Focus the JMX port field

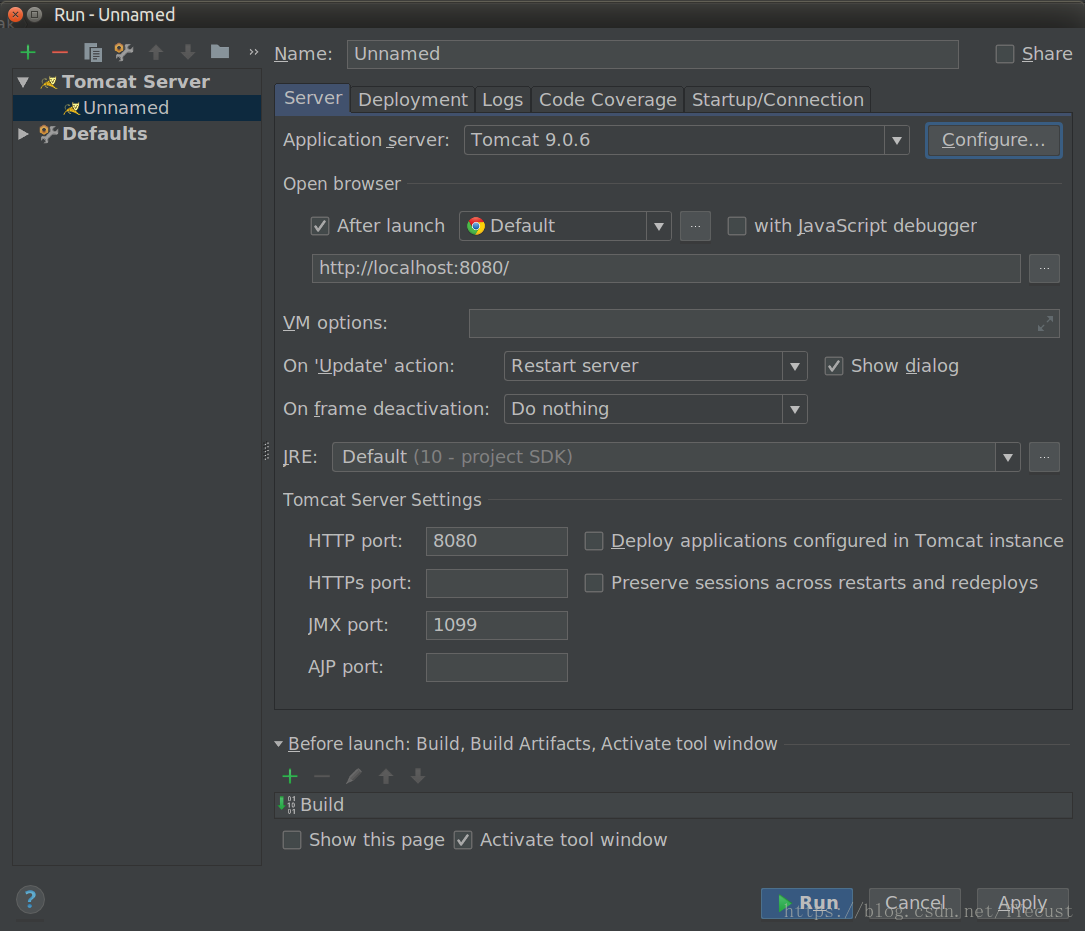pyautogui.click(x=497, y=626)
